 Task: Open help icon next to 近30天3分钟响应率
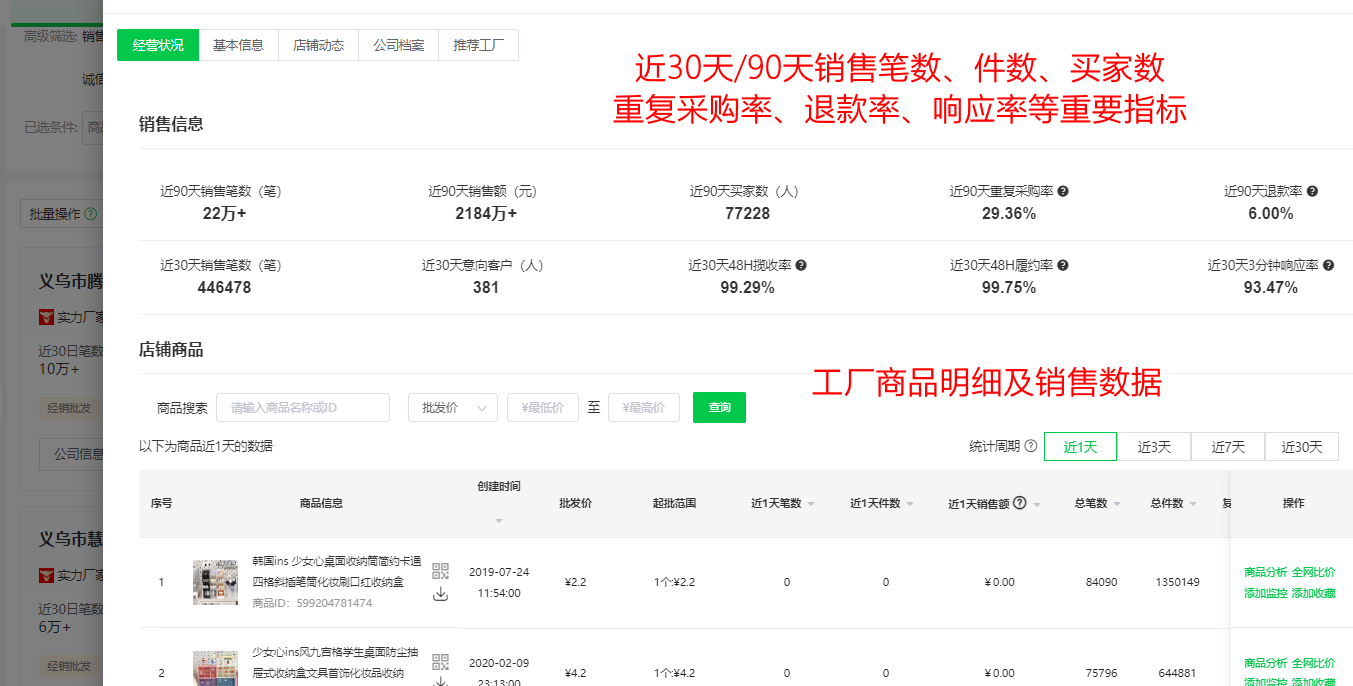click(x=1329, y=263)
